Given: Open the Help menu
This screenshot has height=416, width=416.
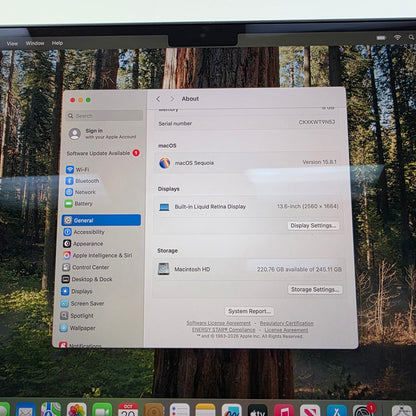Looking at the screenshot, I should (x=57, y=43).
